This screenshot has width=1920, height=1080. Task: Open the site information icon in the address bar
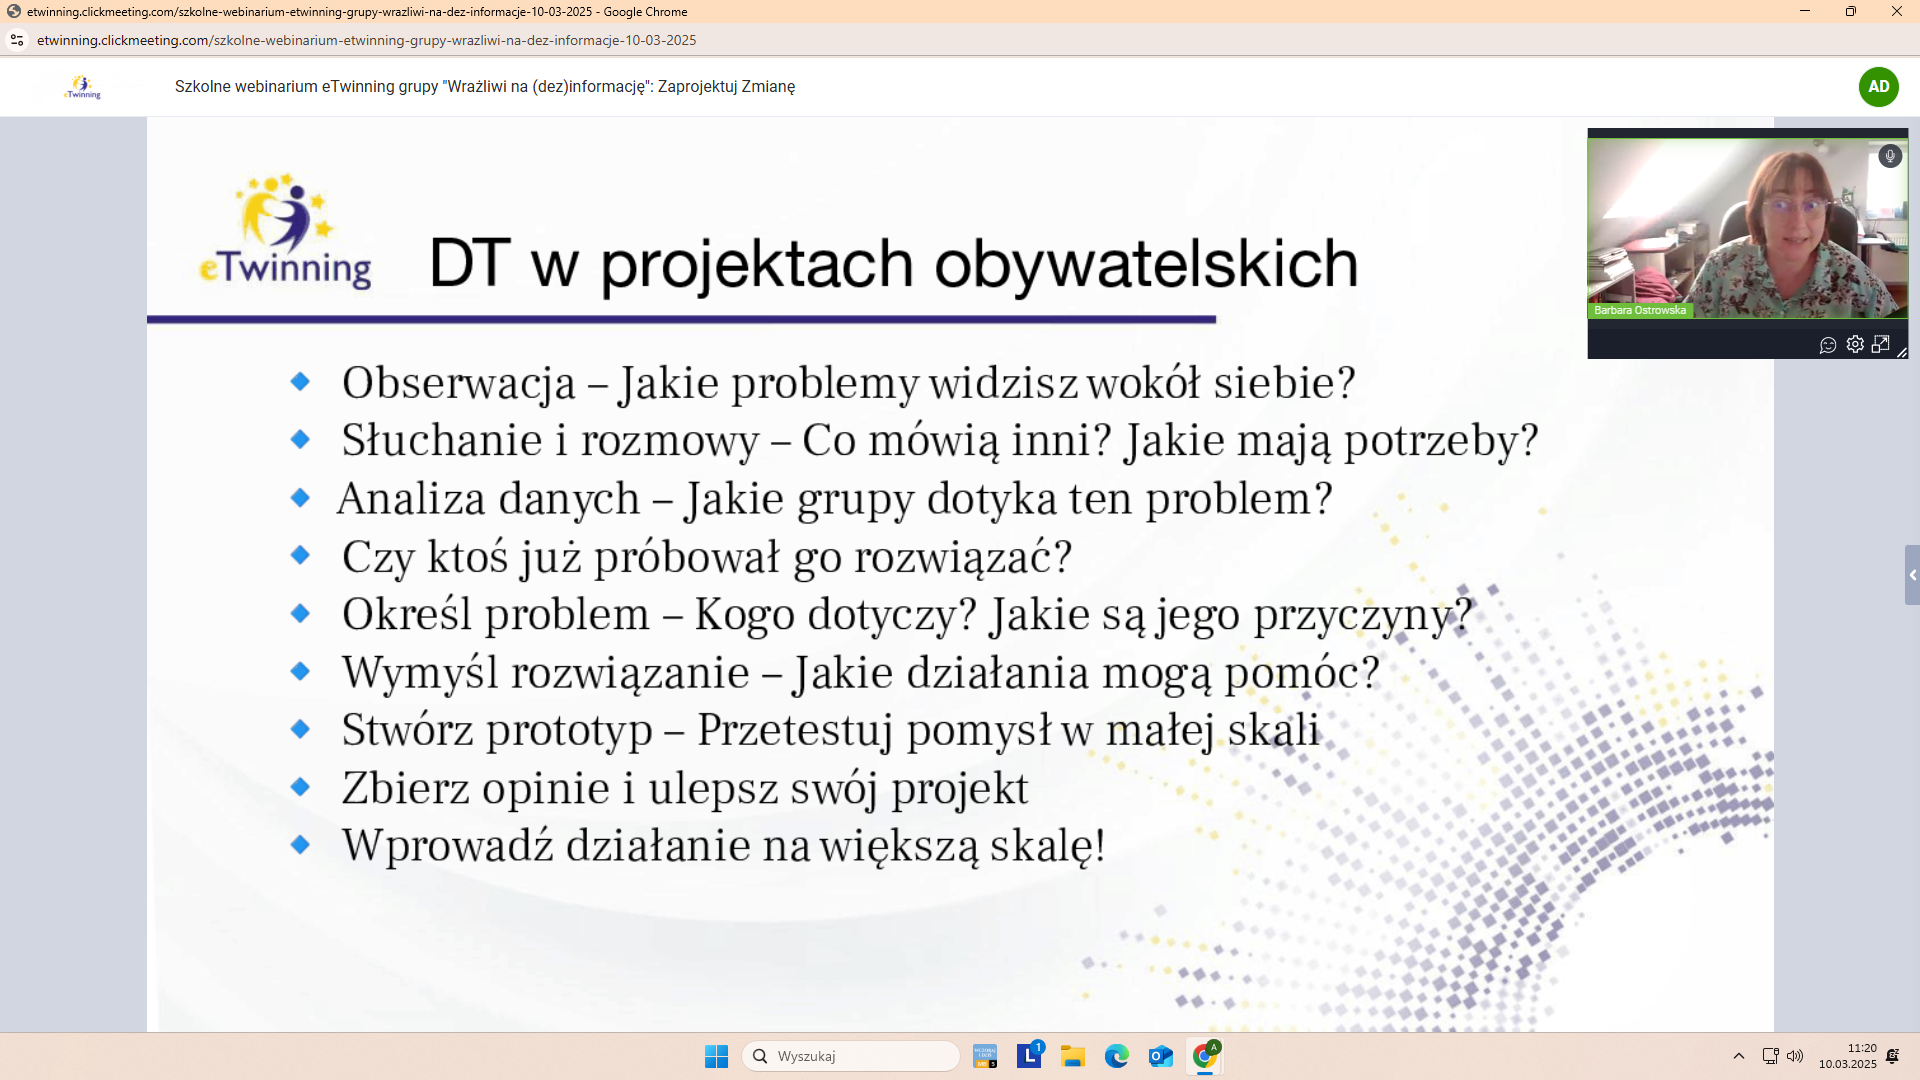click(x=17, y=40)
